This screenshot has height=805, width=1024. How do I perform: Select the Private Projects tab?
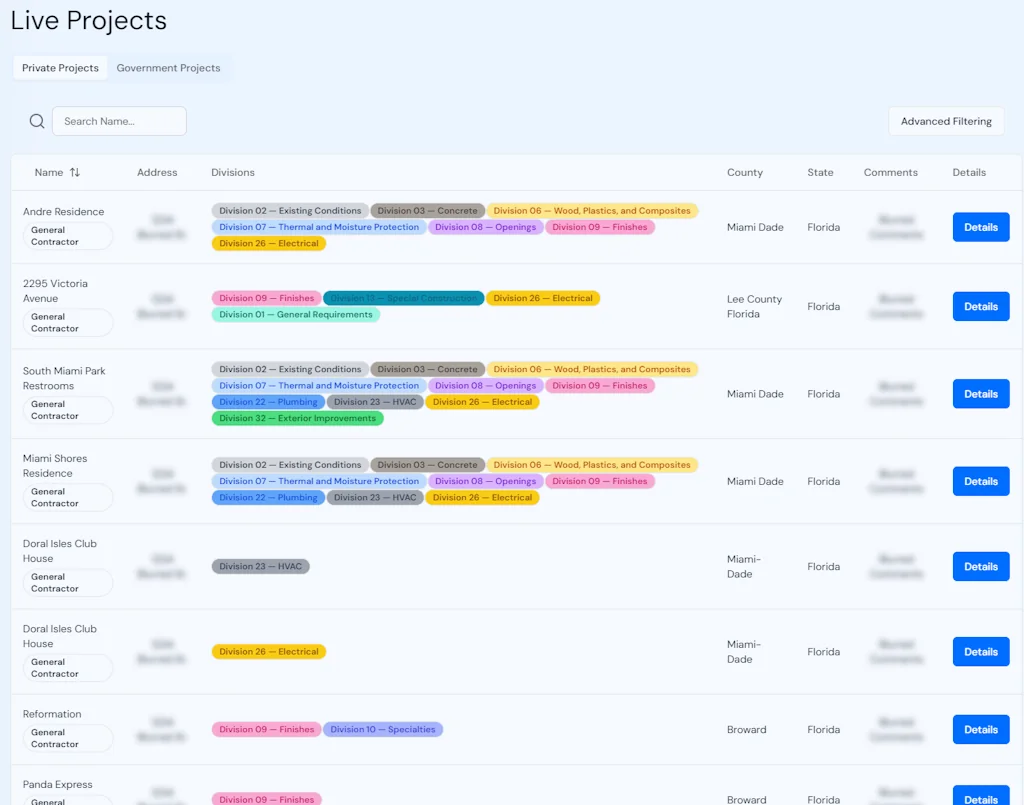coord(59,68)
